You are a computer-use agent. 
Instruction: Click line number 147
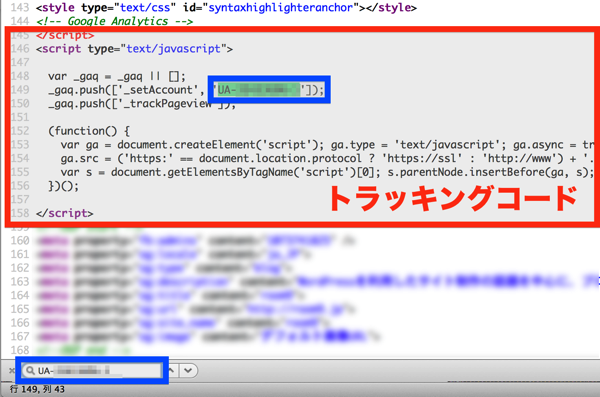tap(20, 62)
